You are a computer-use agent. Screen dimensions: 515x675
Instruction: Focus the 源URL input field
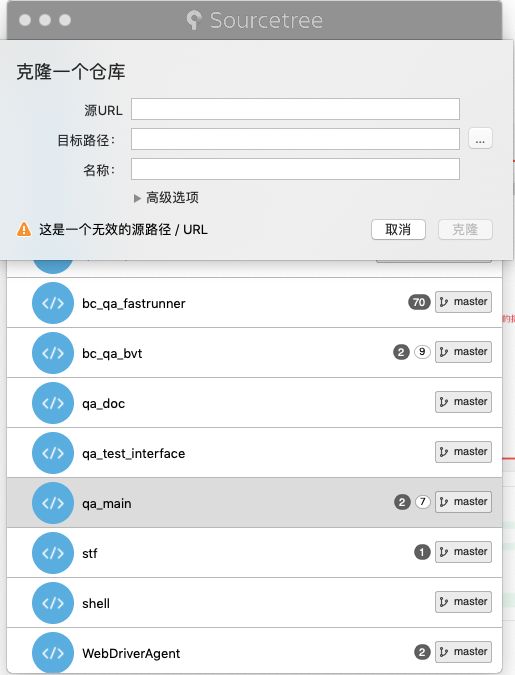(x=295, y=109)
